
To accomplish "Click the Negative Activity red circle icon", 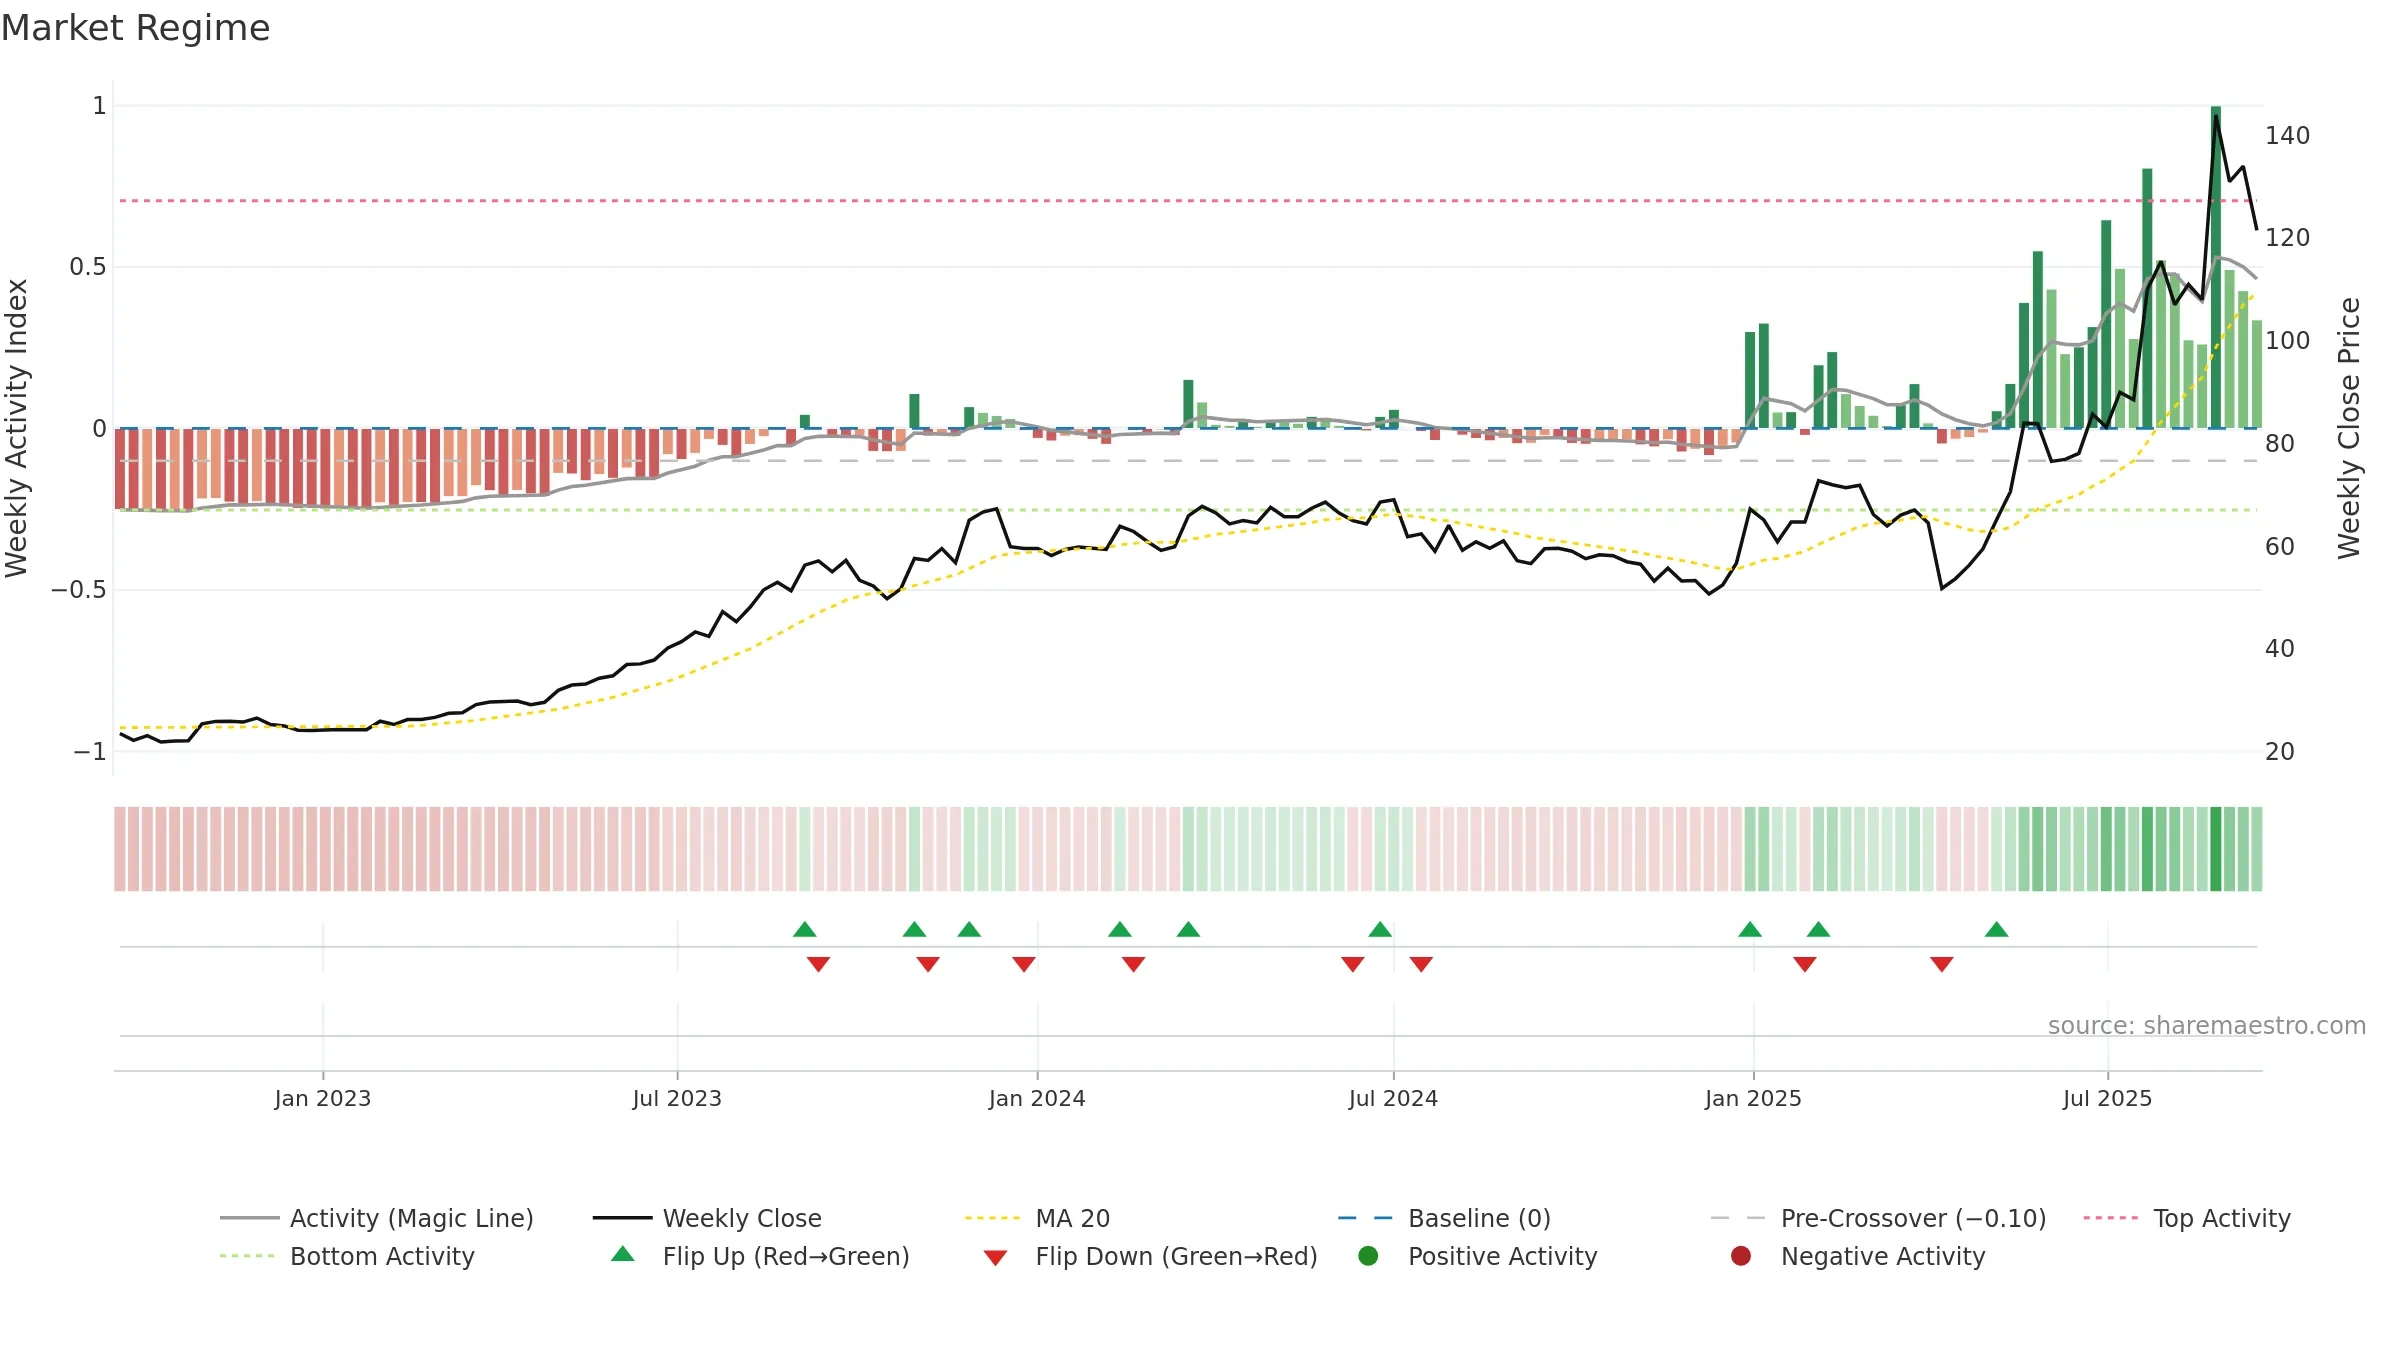I will coord(1741,1255).
